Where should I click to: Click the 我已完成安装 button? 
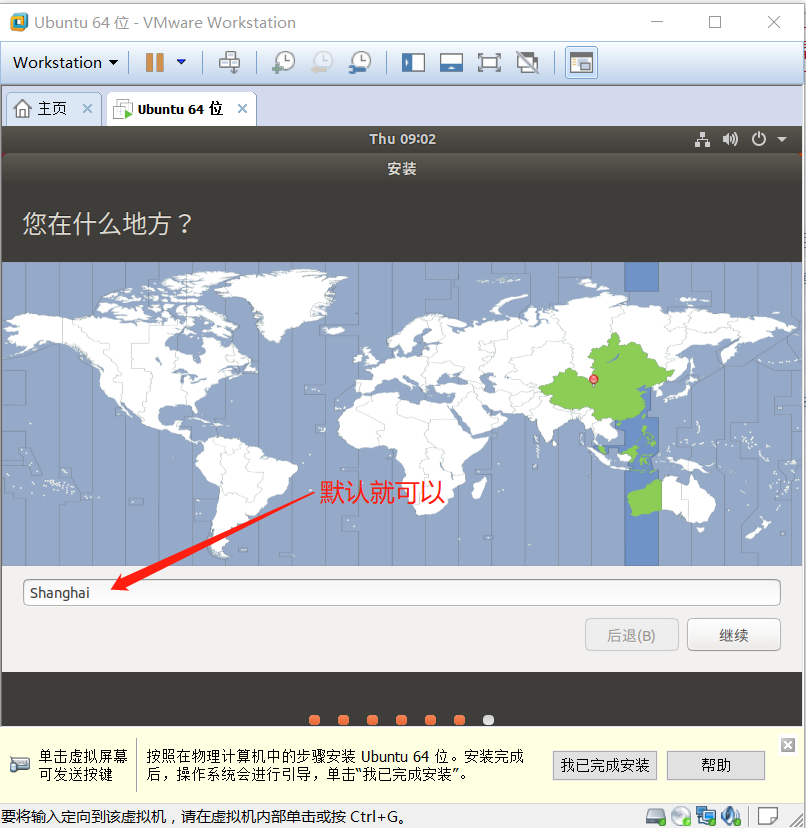click(605, 765)
